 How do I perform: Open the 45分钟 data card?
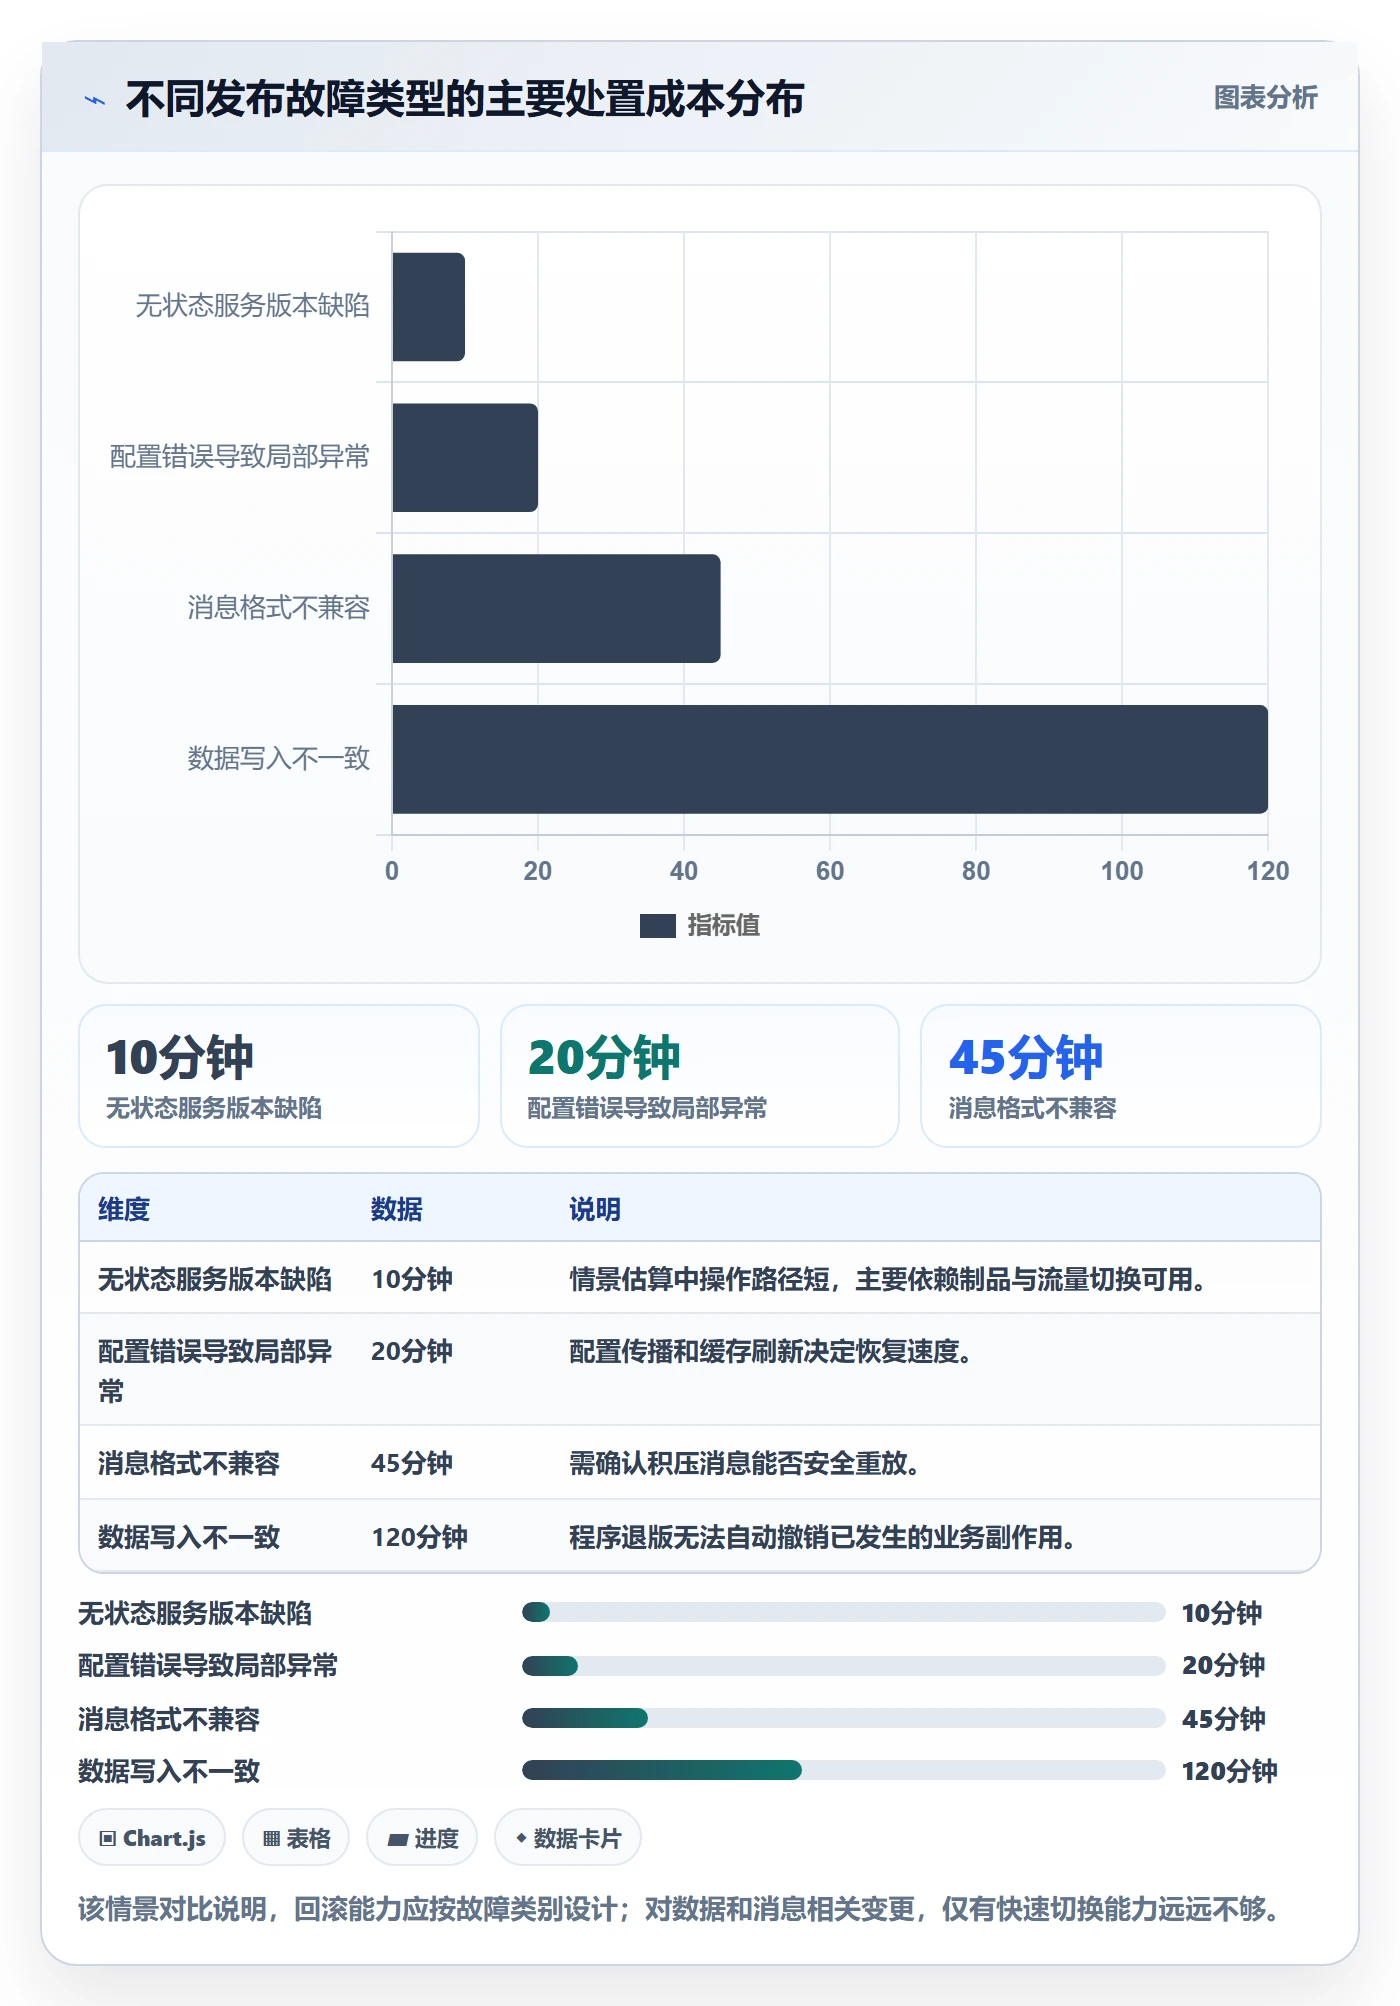[x=1121, y=1076]
